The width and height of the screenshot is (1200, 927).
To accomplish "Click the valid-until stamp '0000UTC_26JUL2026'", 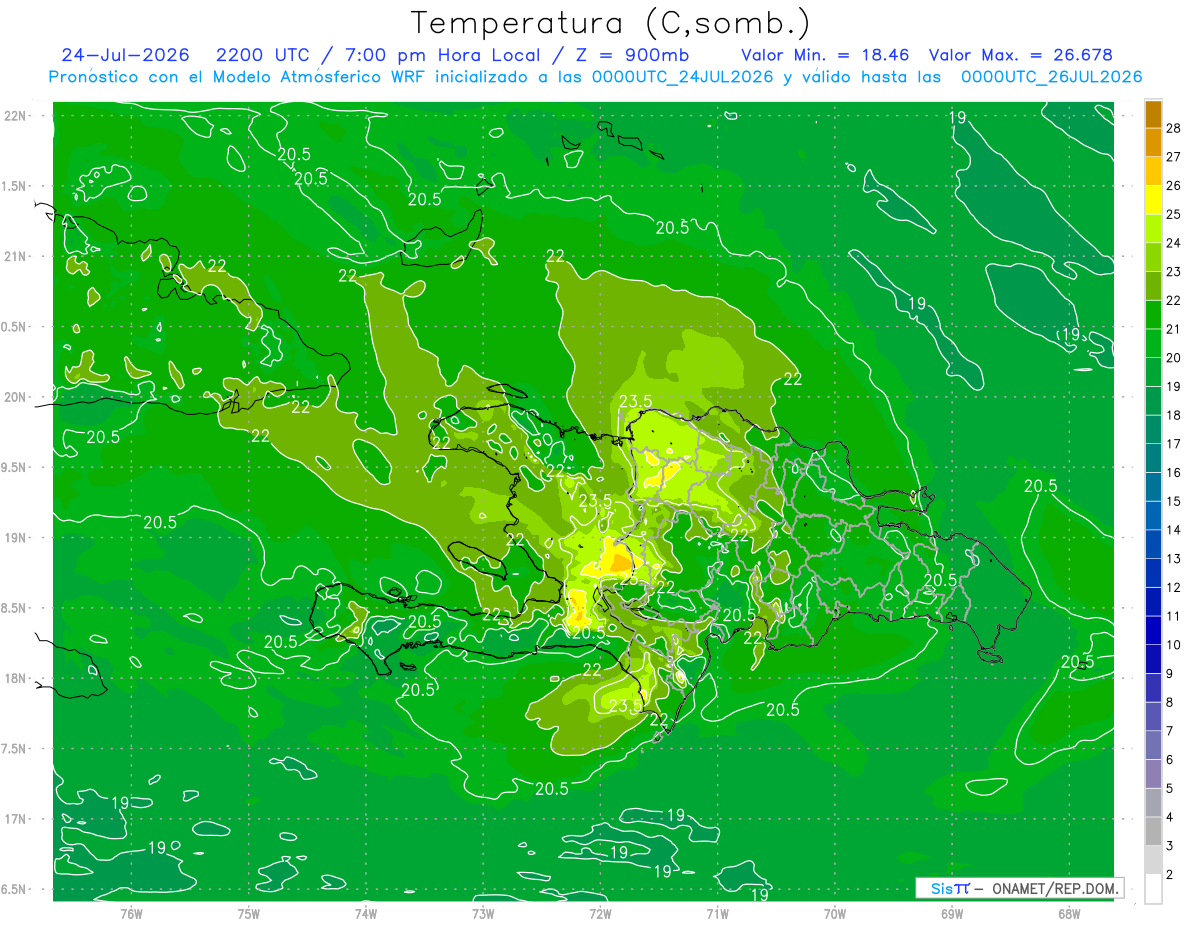I will pyautogui.click(x=1051, y=77).
